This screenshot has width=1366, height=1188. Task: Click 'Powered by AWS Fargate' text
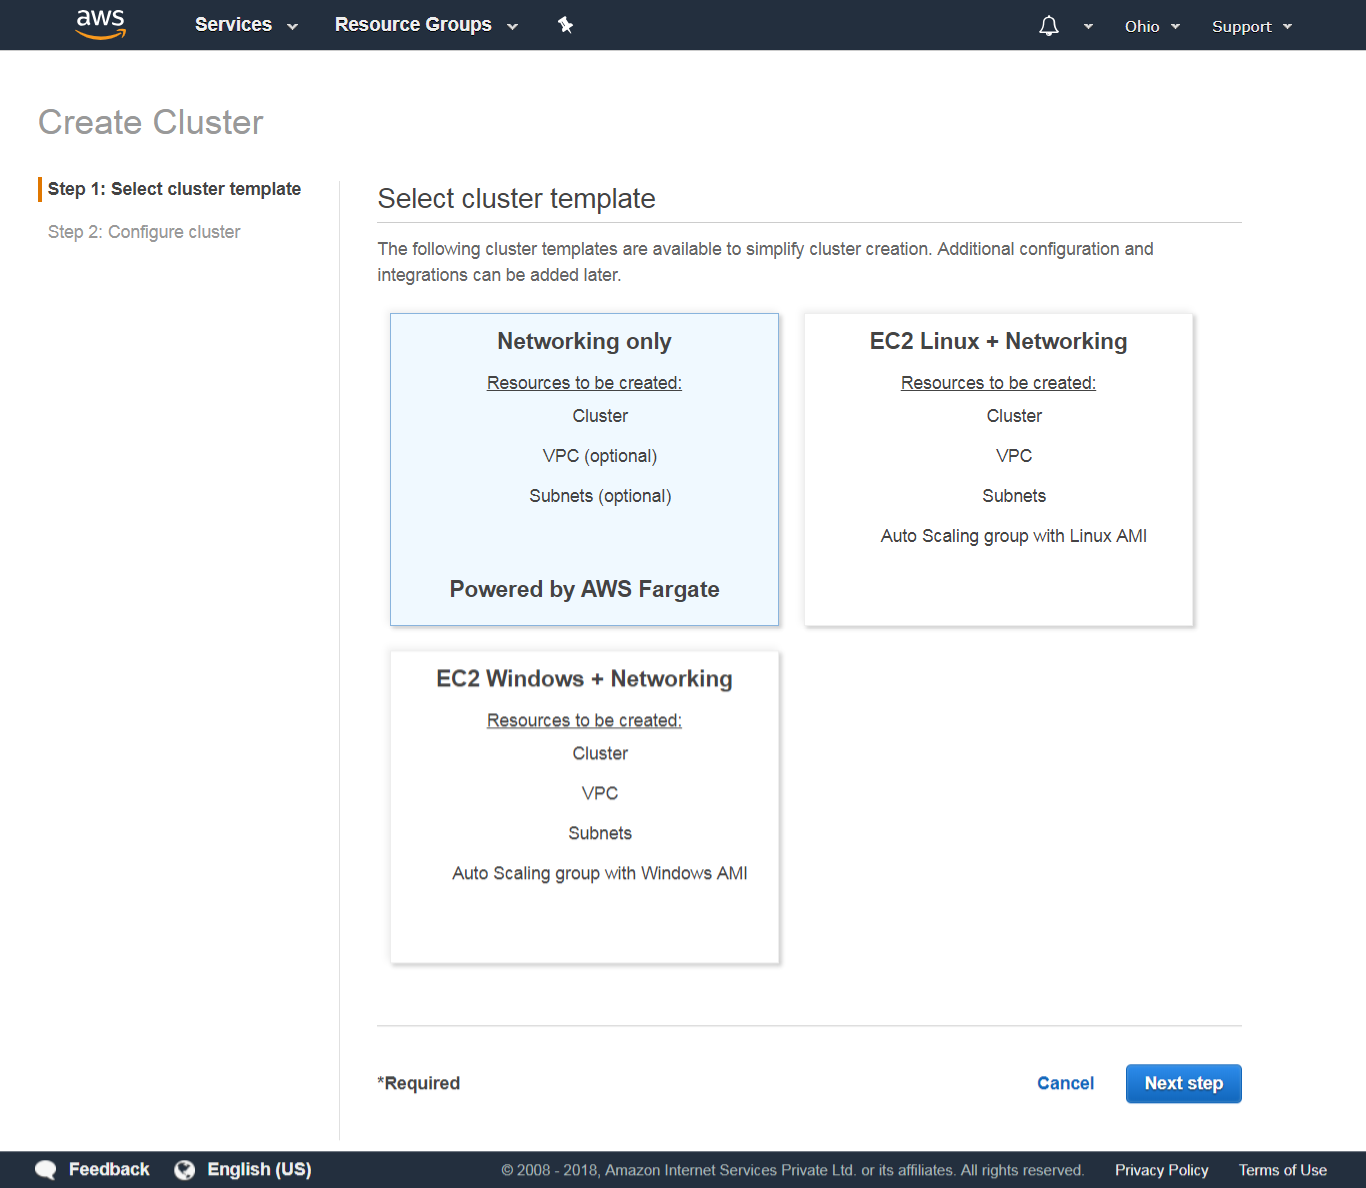(x=584, y=589)
